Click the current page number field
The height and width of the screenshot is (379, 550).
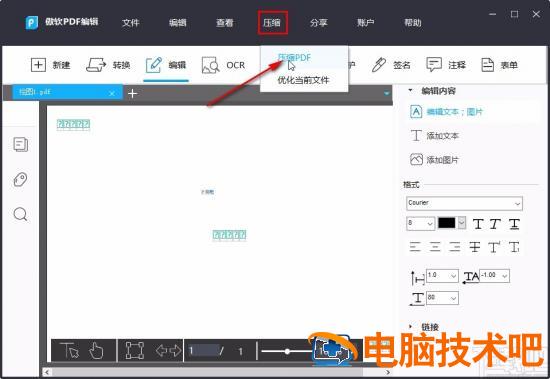(x=203, y=350)
